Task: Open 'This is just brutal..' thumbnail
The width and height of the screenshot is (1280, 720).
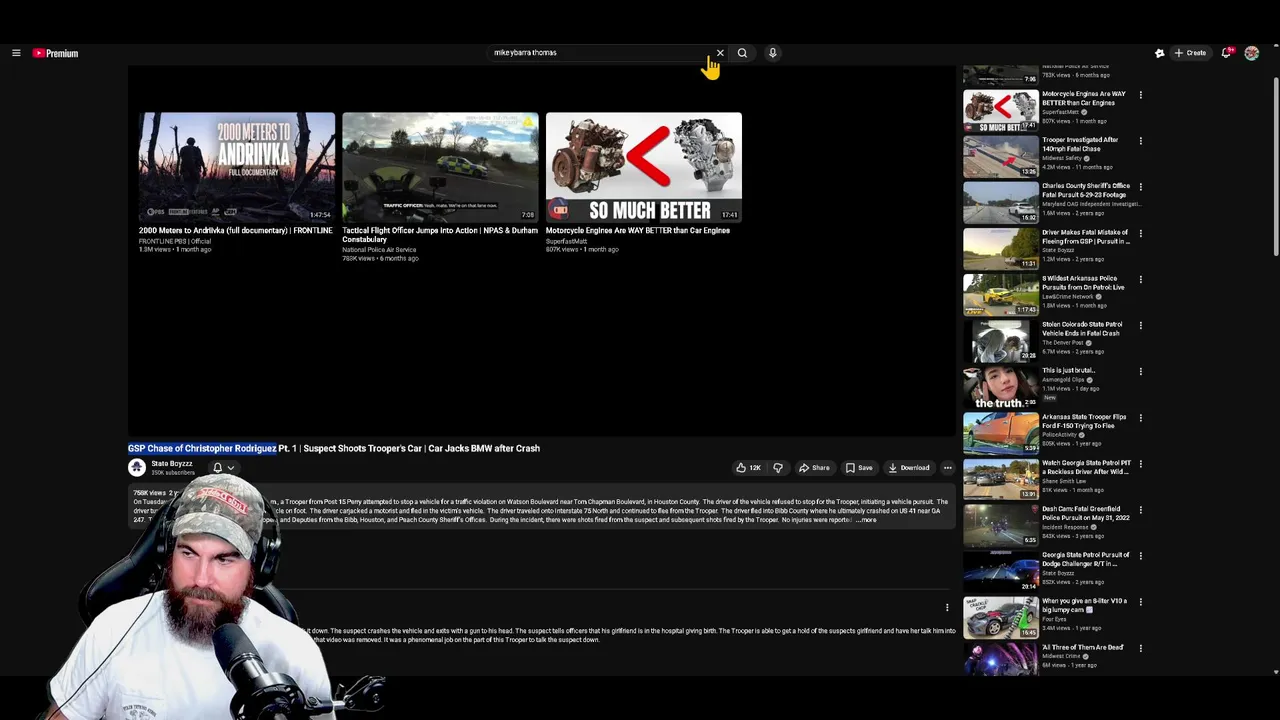Action: click(1001, 387)
